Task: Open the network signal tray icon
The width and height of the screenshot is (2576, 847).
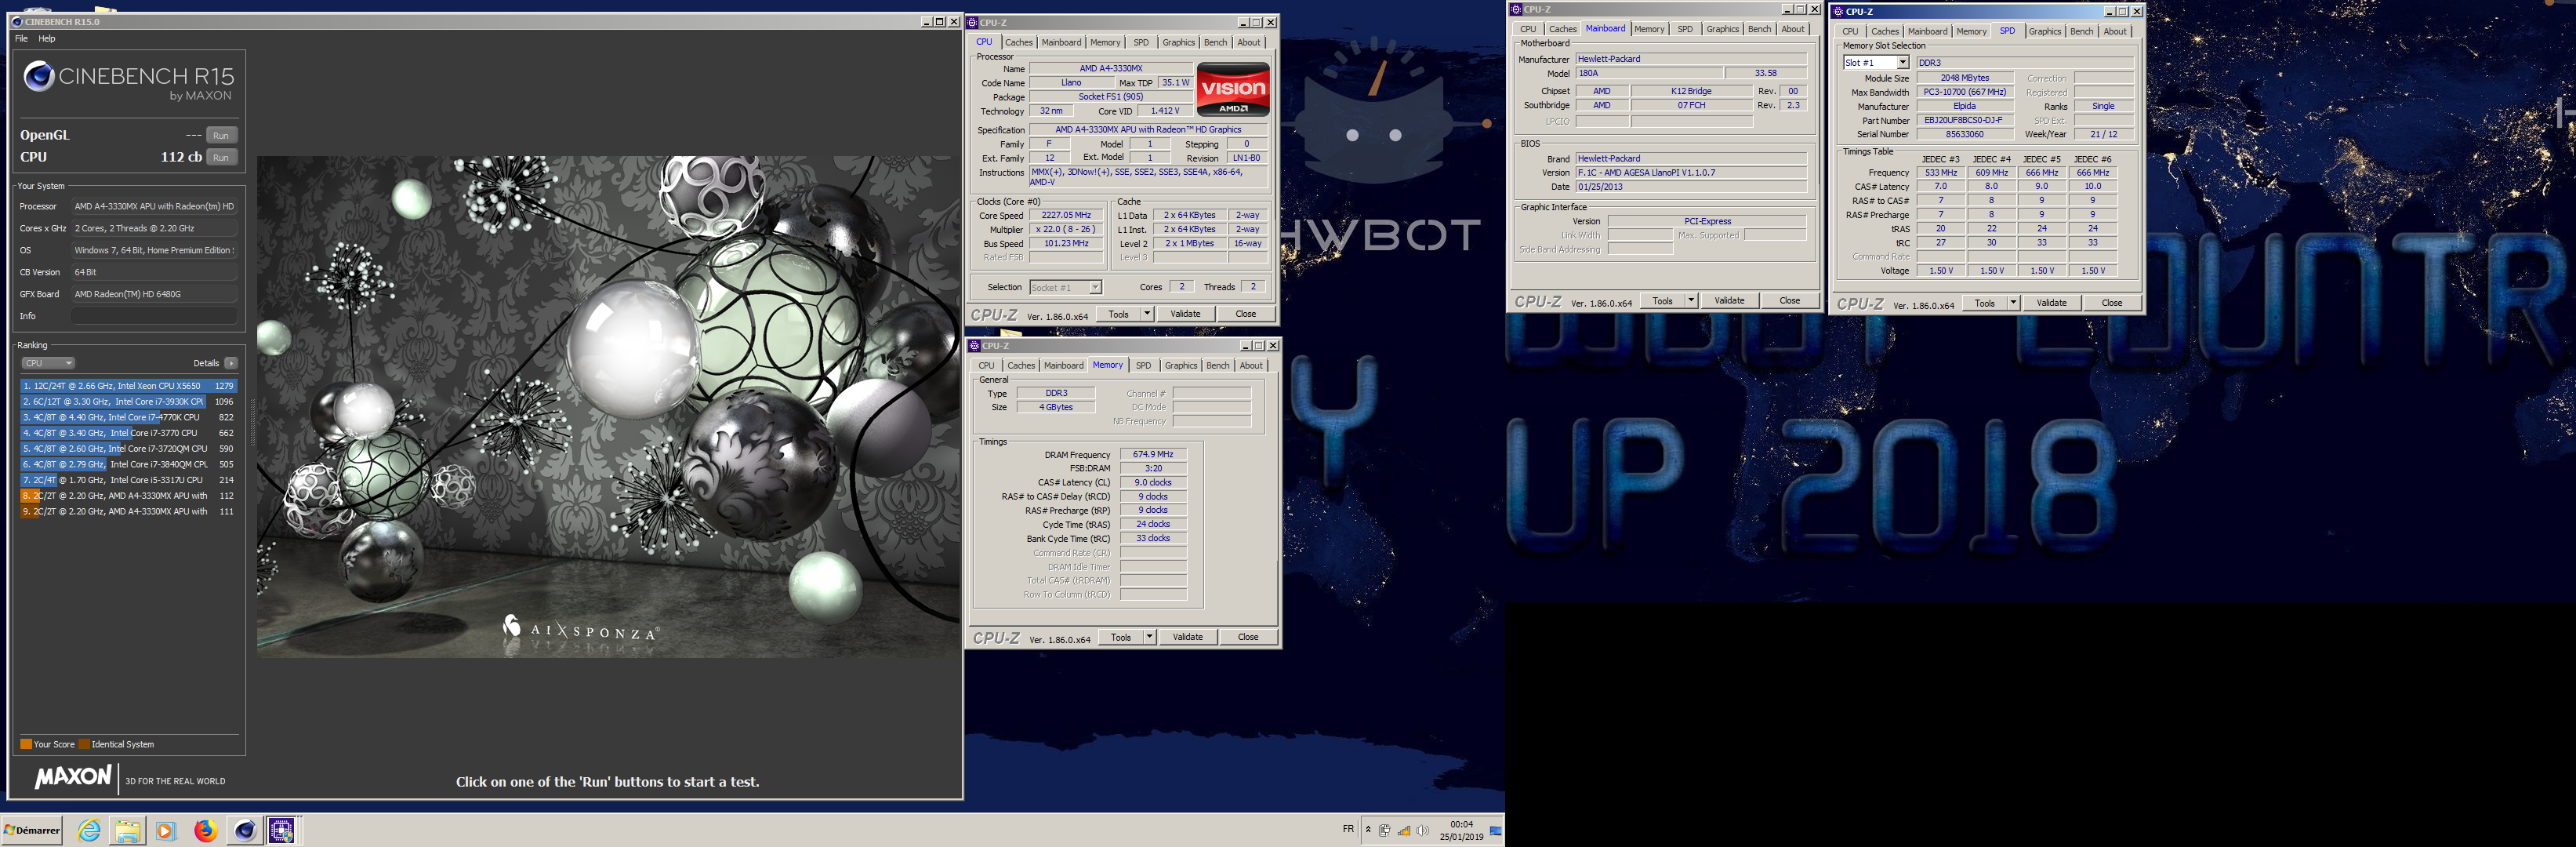Action: 1404,830
